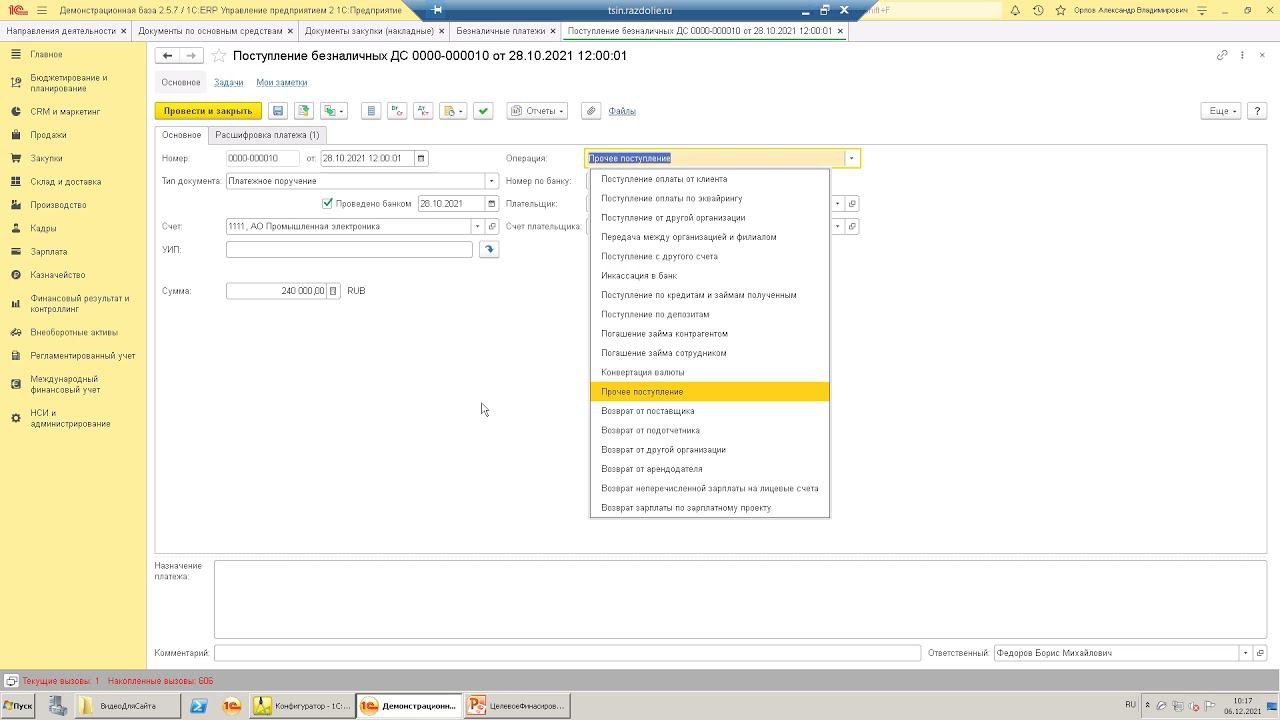Toggle the Проведено банком checkbox
1280x720 pixels.
327,204
